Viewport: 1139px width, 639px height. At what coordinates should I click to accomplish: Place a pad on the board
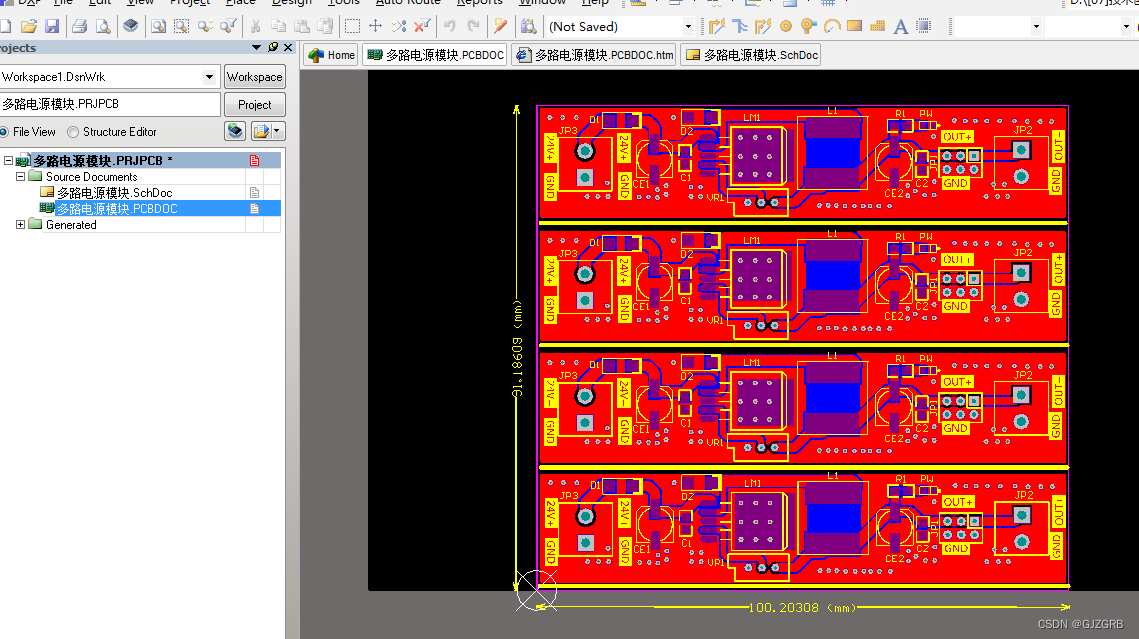(x=786, y=27)
